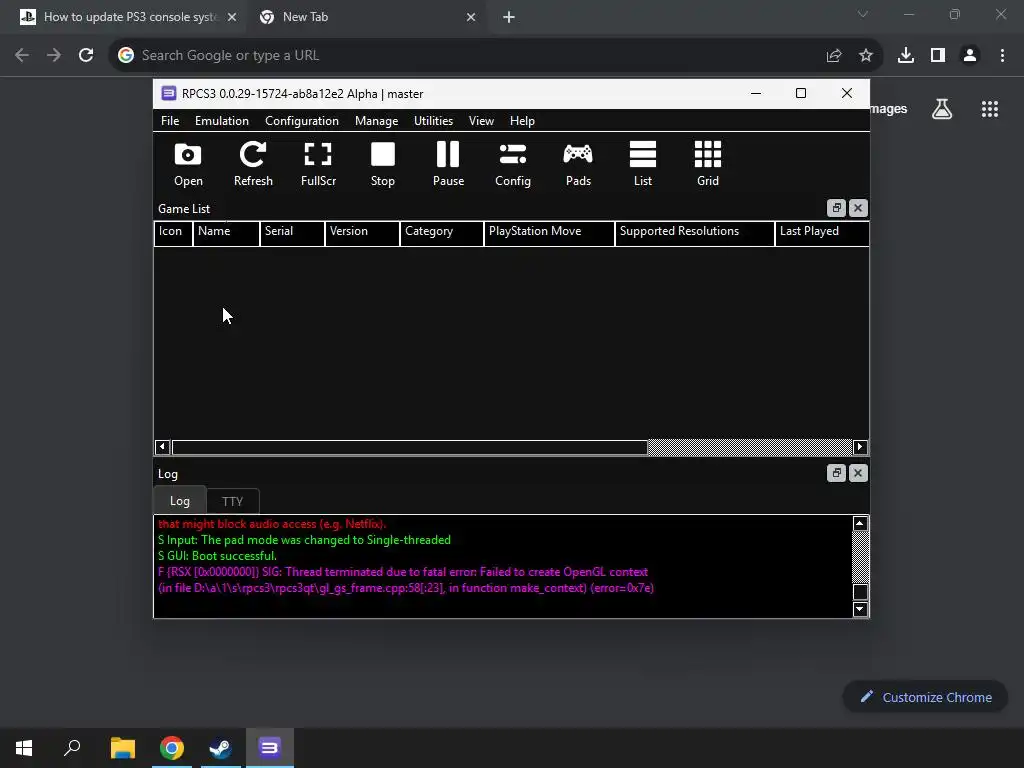The height and width of the screenshot is (768, 1024).
Task: Sort by Version column header
Action: 362,233
